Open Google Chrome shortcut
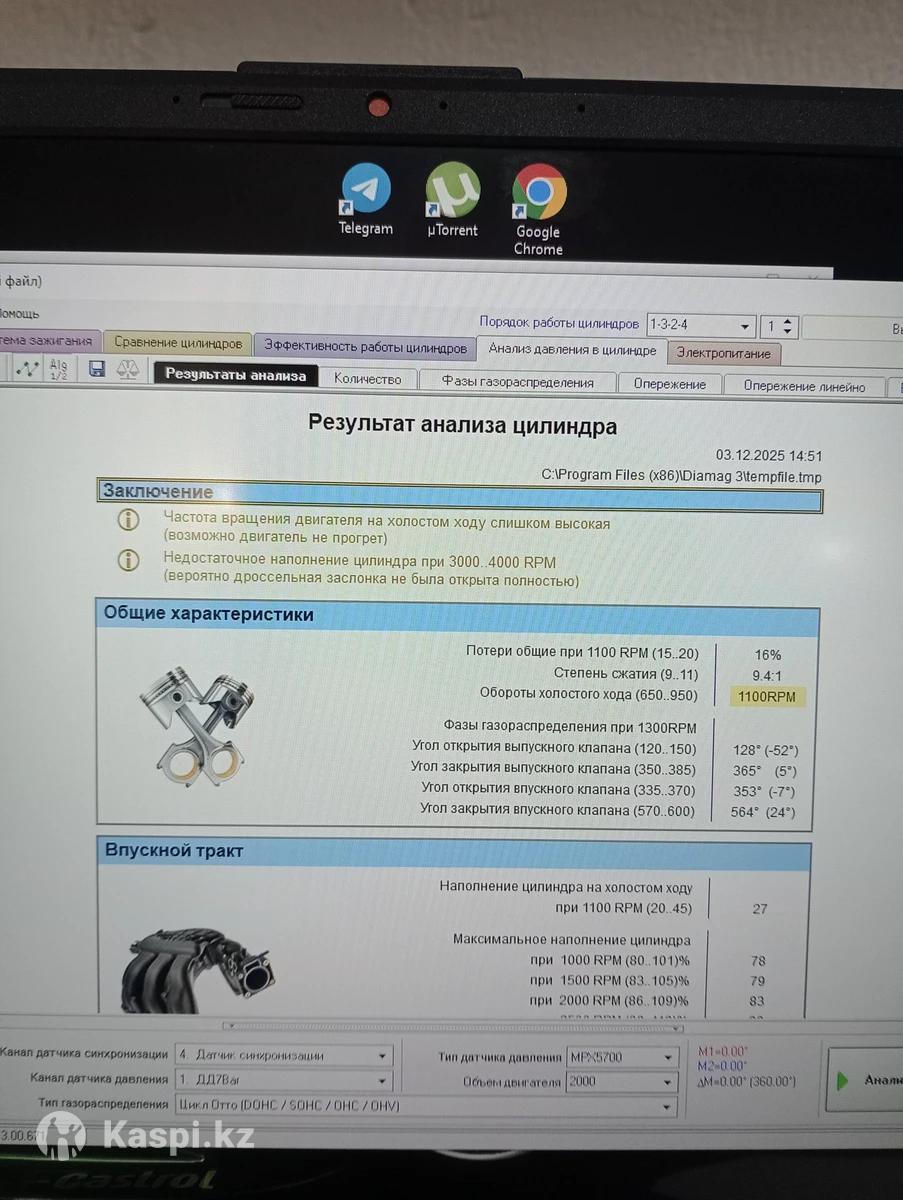The height and width of the screenshot is (1200, 903). tap(539, 192)
